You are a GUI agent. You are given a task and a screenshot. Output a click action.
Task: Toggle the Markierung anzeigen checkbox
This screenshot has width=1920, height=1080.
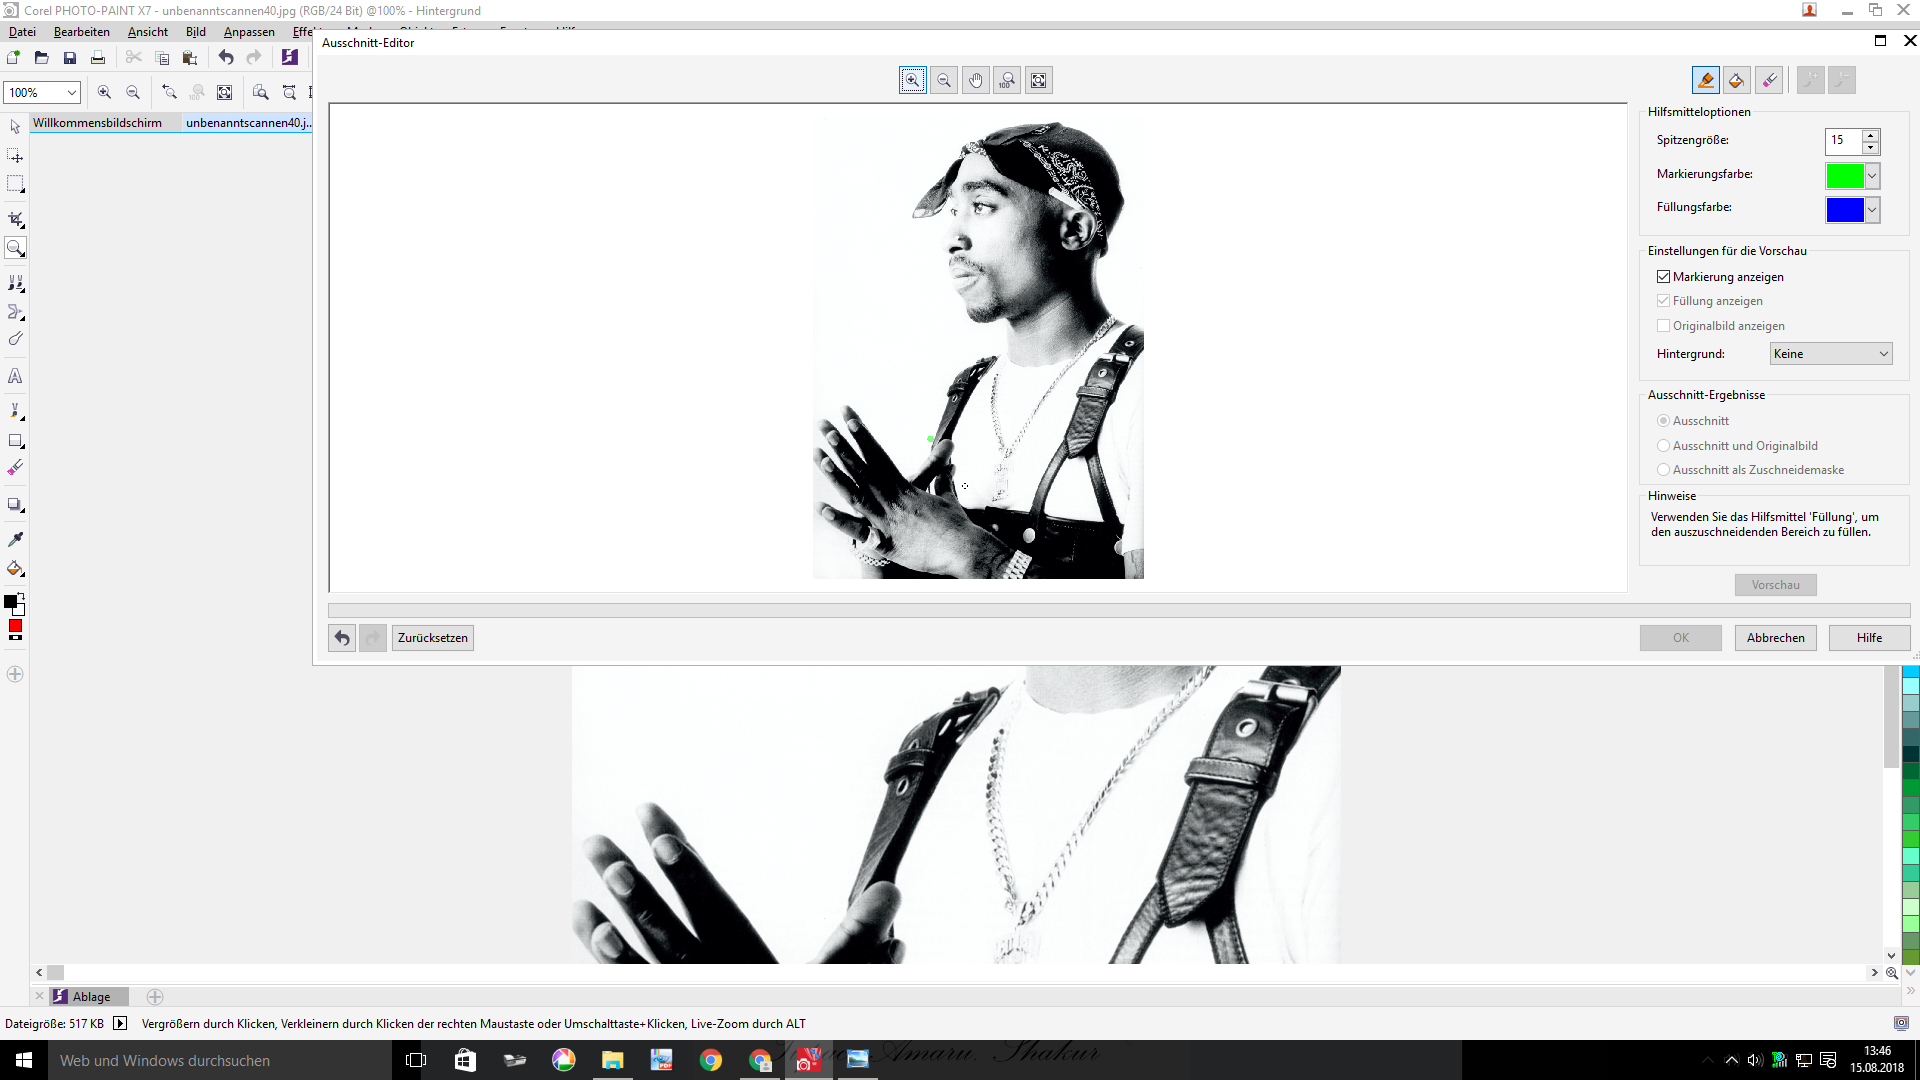(1664, 277)
